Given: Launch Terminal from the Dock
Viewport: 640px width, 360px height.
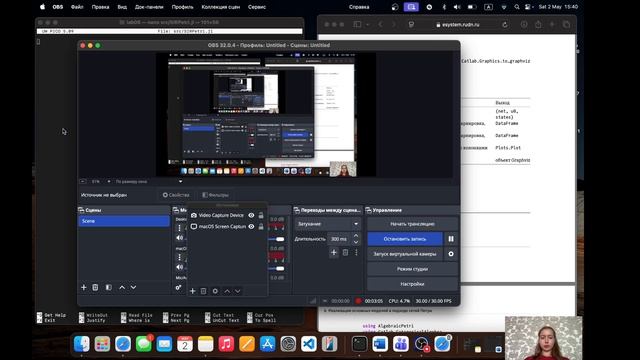Looking at the screenshot, I should (x=359, y=344).
